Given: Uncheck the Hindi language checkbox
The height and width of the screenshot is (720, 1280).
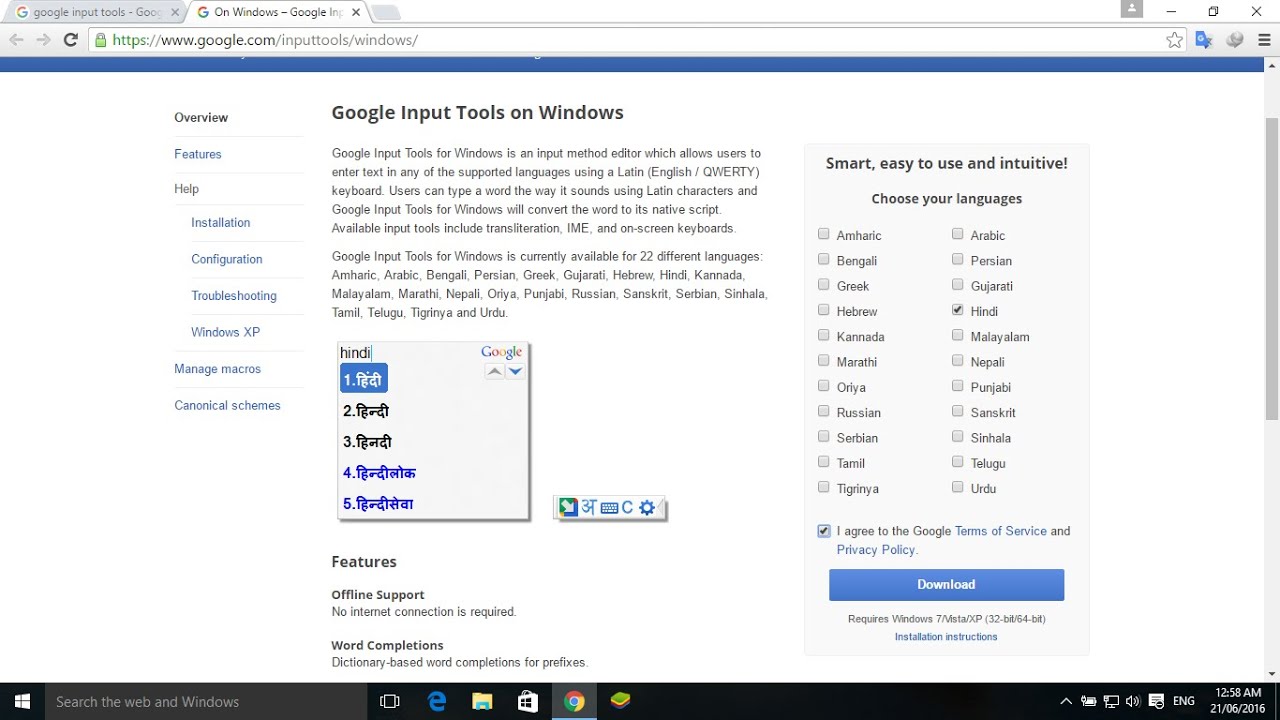Looking at the screenshot, I should tap(958, 310).
